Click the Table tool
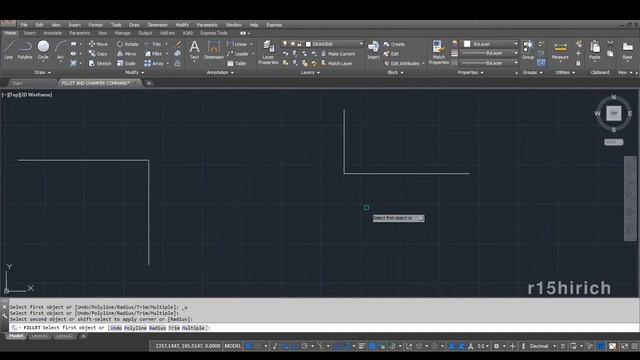 coord(236,64)
